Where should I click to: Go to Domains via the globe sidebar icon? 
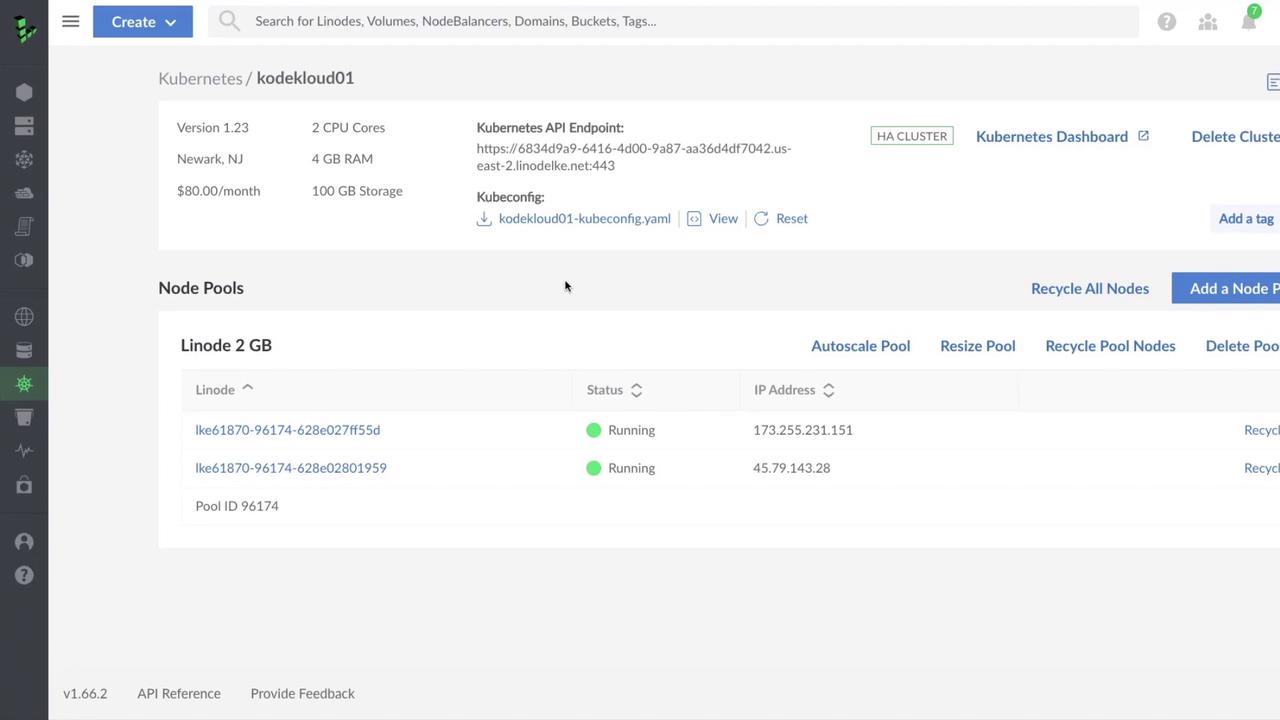24,317
